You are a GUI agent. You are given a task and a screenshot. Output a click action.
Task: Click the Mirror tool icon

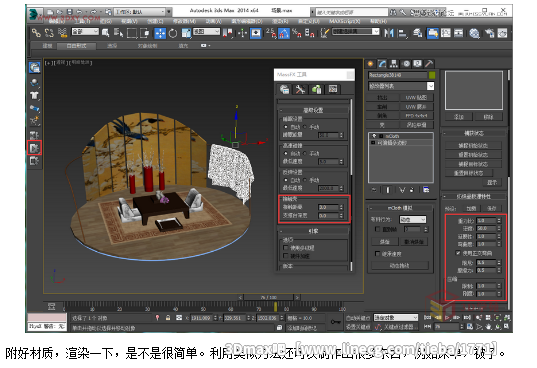point(389,33)
